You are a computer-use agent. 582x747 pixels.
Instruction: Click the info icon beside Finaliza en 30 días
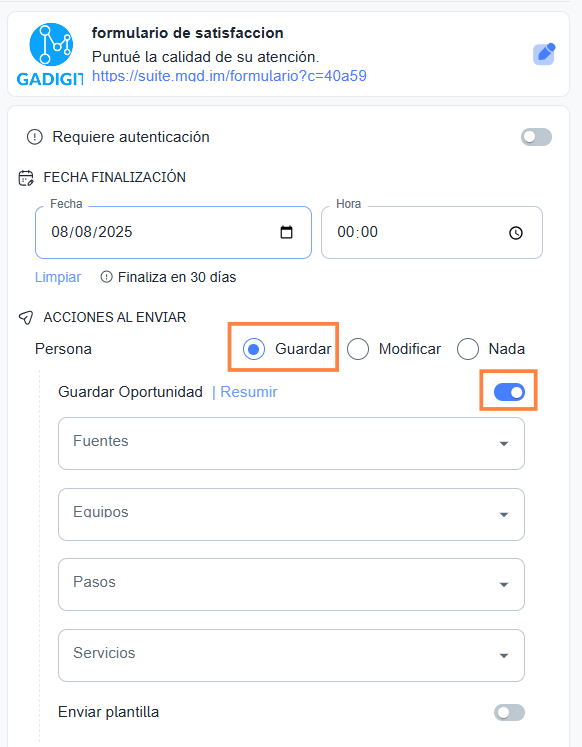107,277
